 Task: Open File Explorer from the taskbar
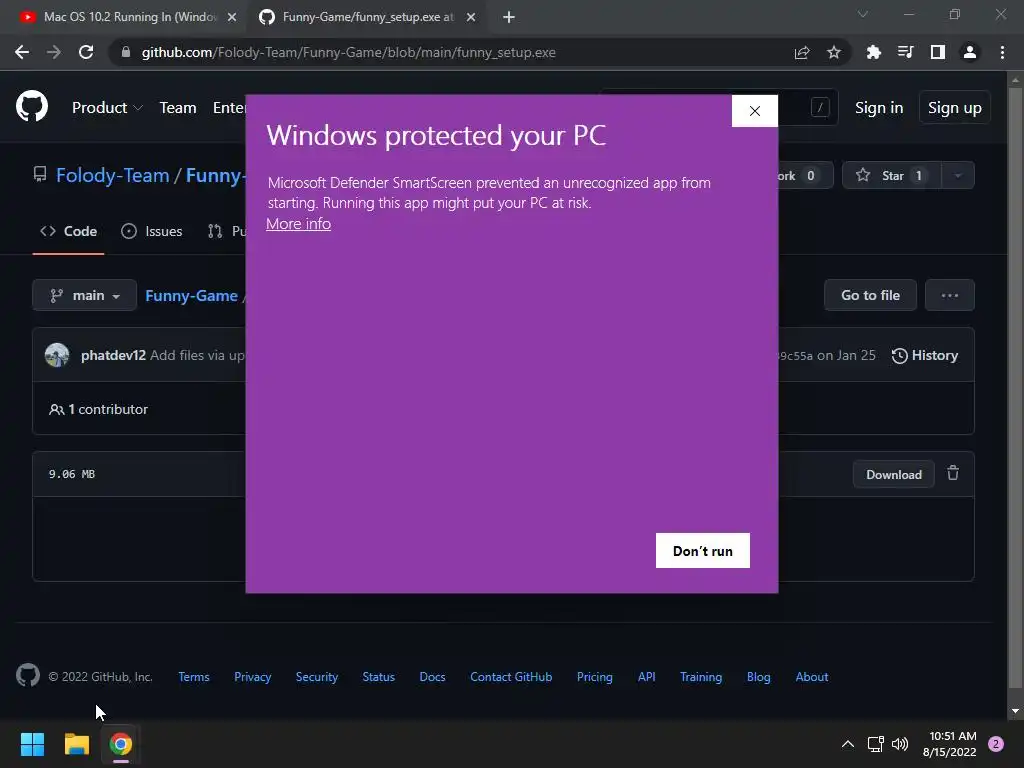click(76, 744)
